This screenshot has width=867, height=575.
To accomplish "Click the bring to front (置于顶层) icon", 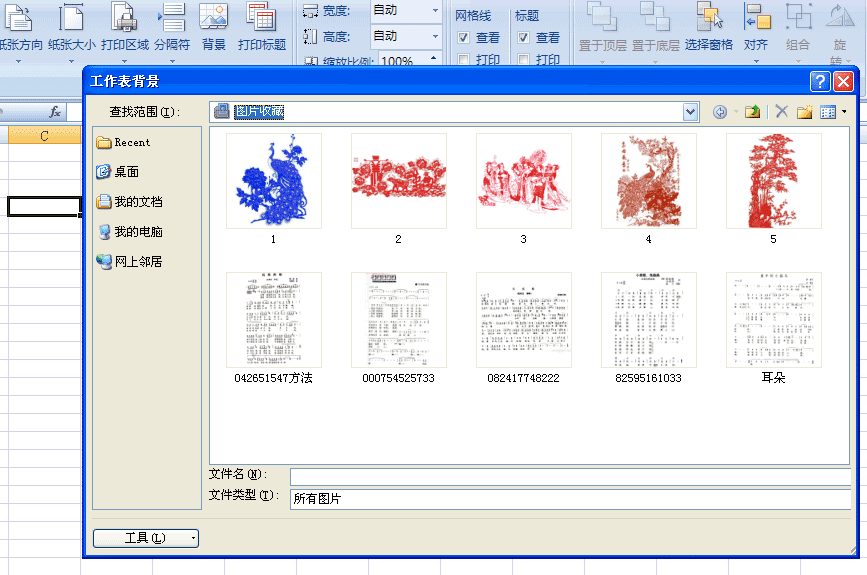I will tap(602, 17).
